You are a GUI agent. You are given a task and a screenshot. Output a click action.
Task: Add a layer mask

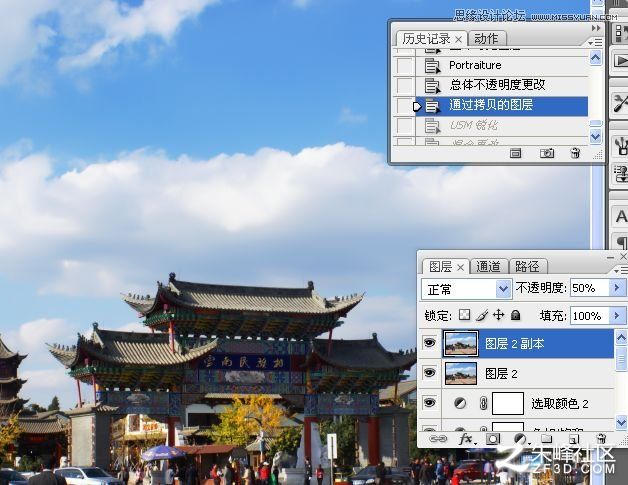tap(493, 439)
